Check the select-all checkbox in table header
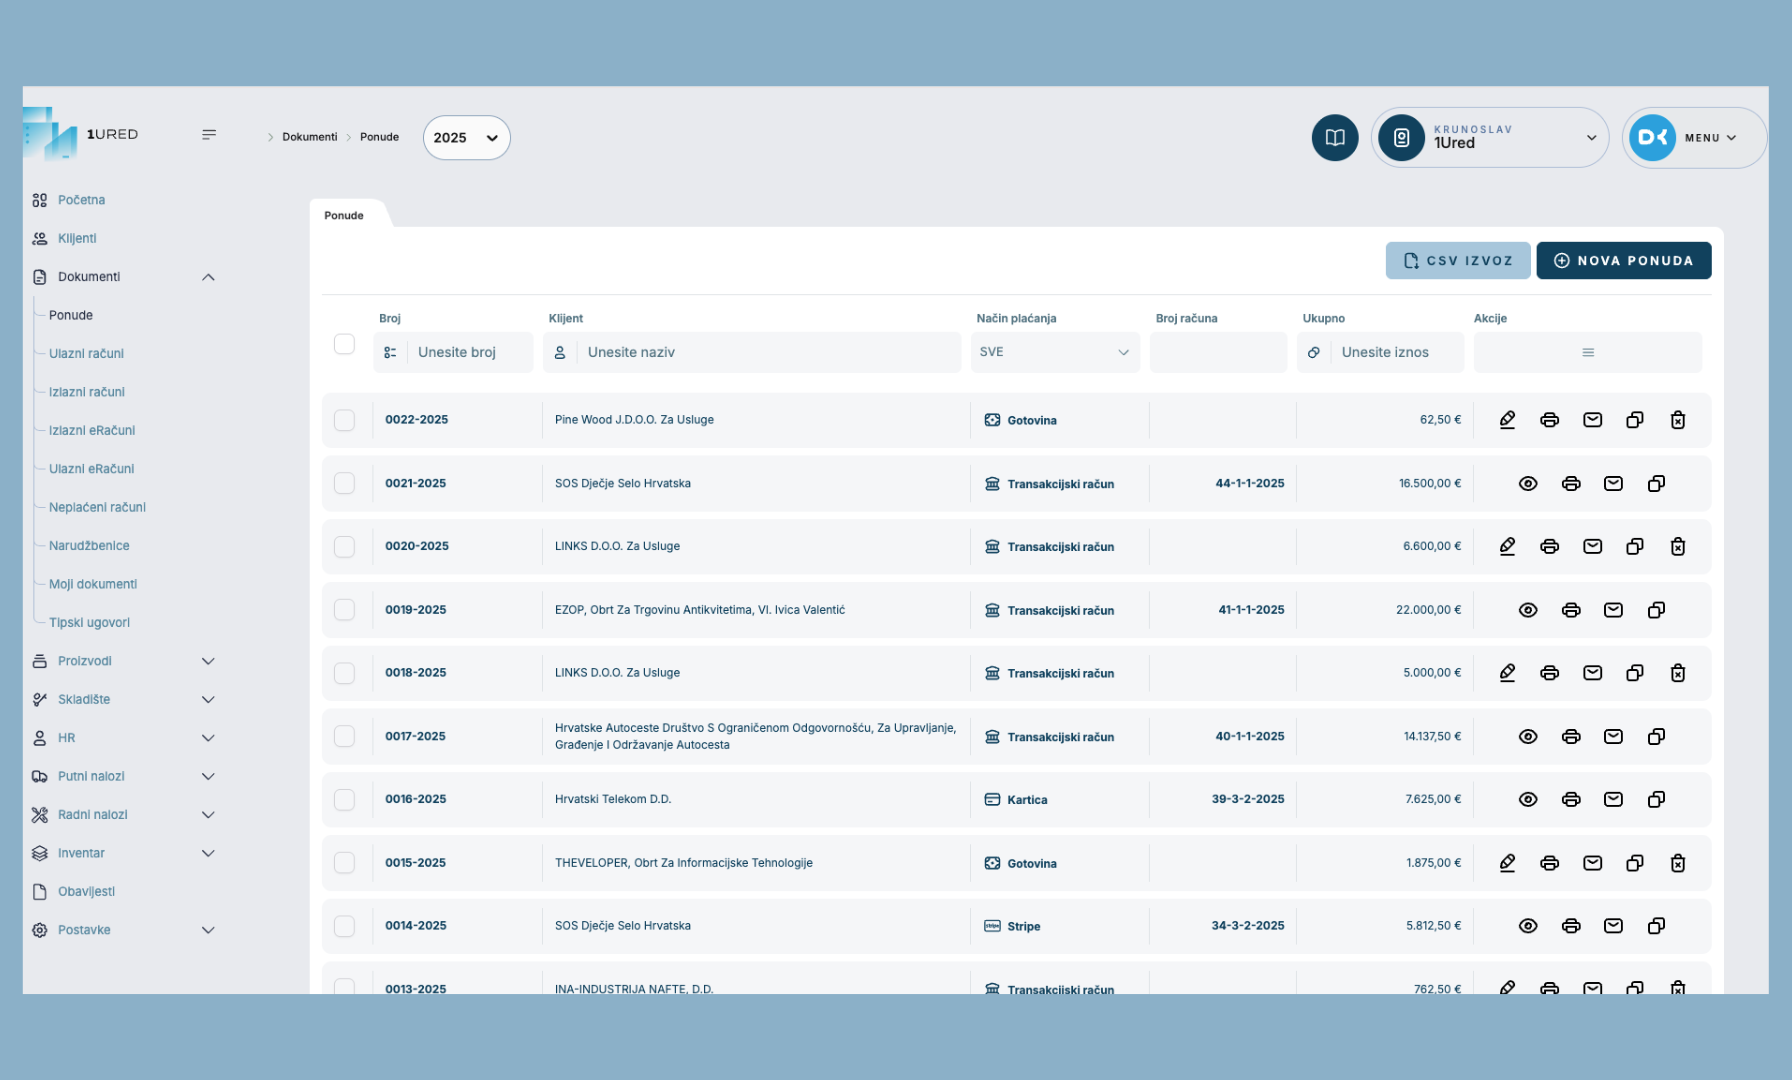This screenshot has width=1792, height=1080. pyautogui.click(x=344, y=344)
